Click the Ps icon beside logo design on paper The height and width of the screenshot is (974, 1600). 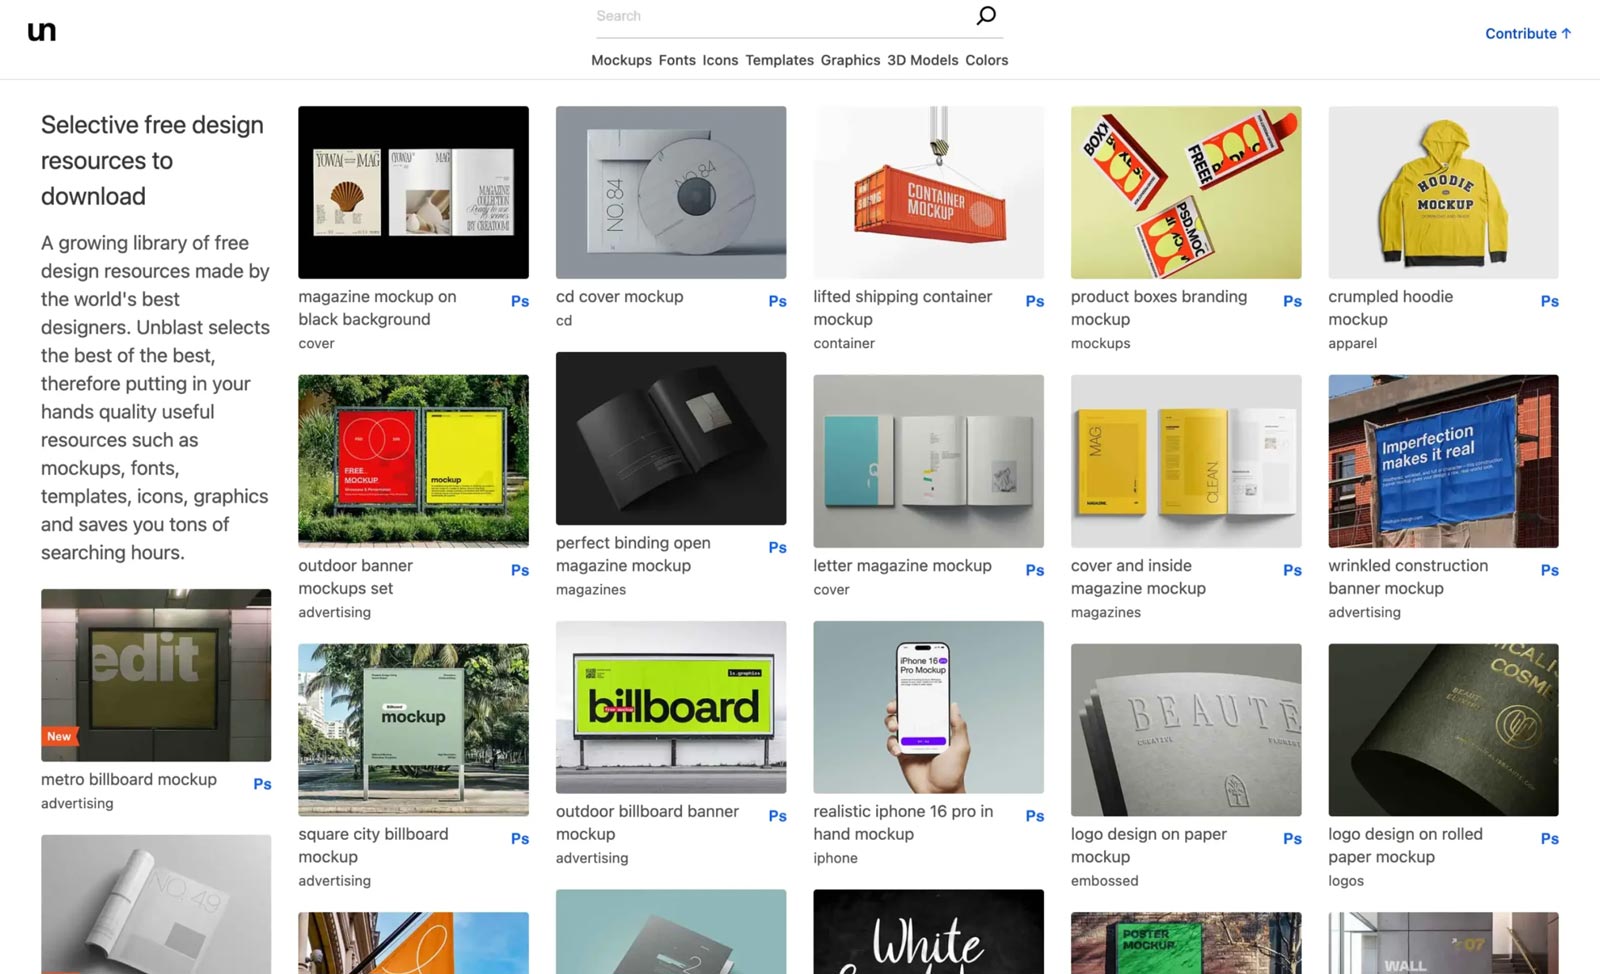pyautogui.click(x=1292, y=839)
